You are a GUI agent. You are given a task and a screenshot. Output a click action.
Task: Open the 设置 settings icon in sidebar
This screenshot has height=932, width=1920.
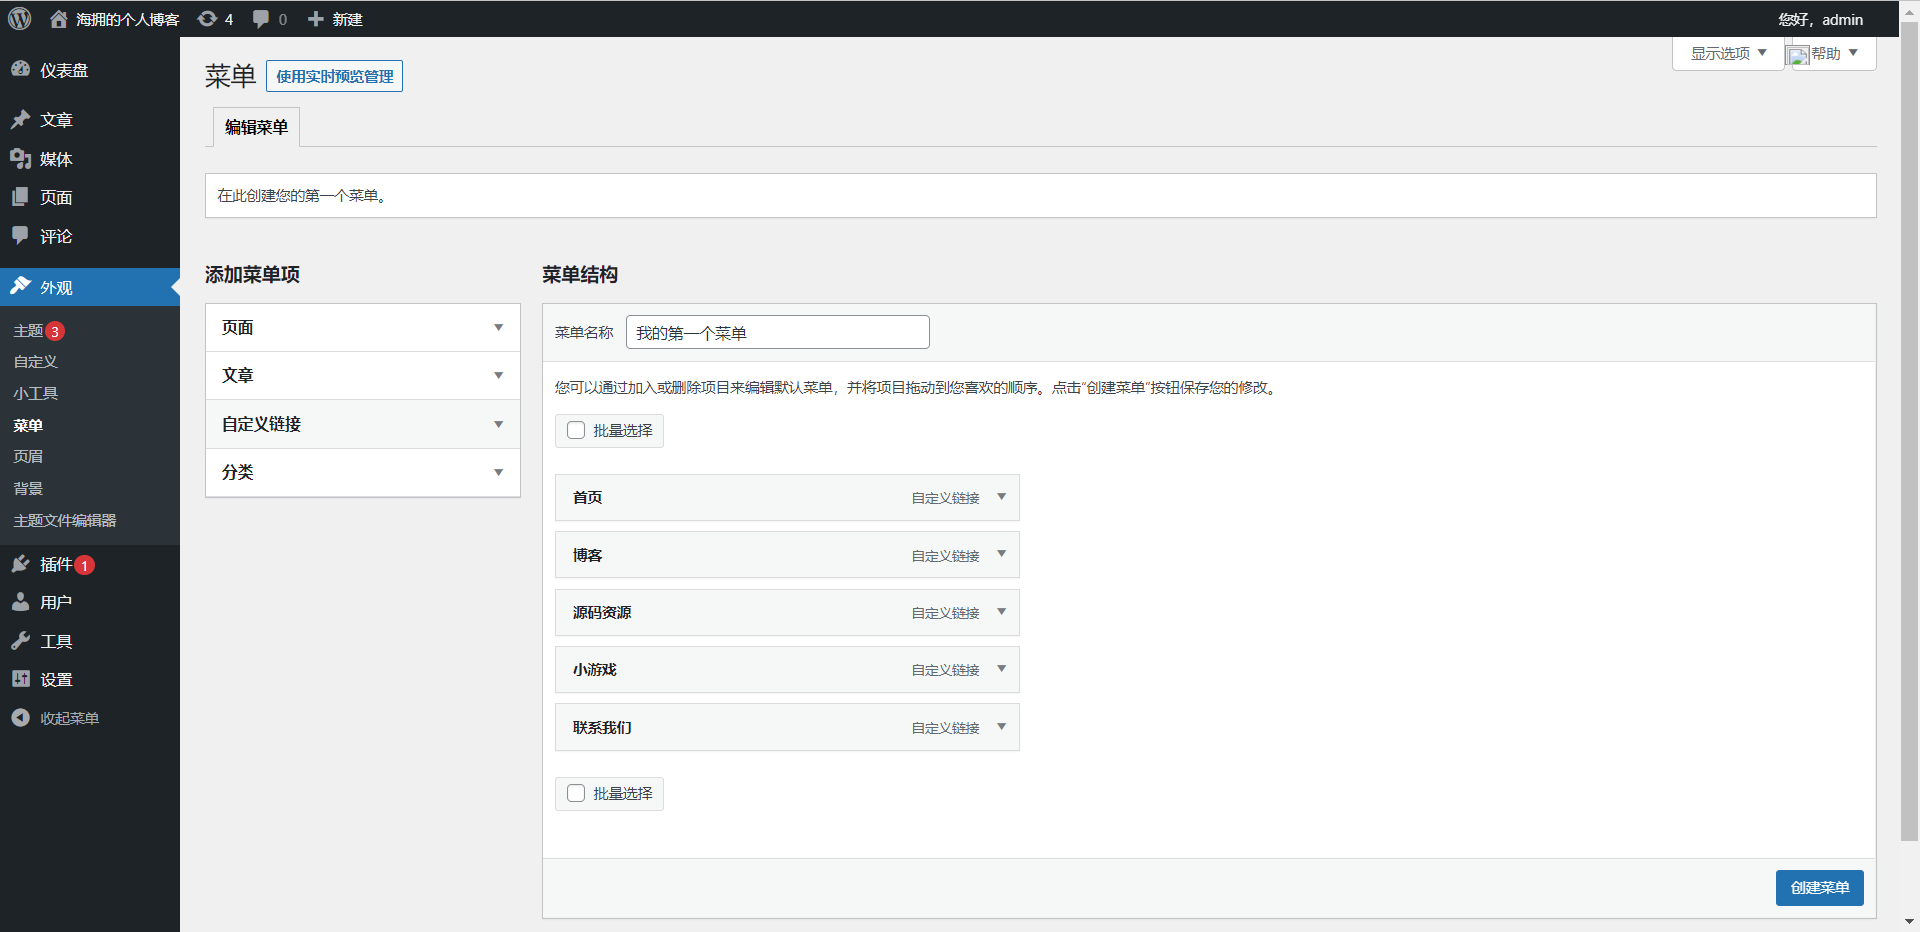pos(20,679)
